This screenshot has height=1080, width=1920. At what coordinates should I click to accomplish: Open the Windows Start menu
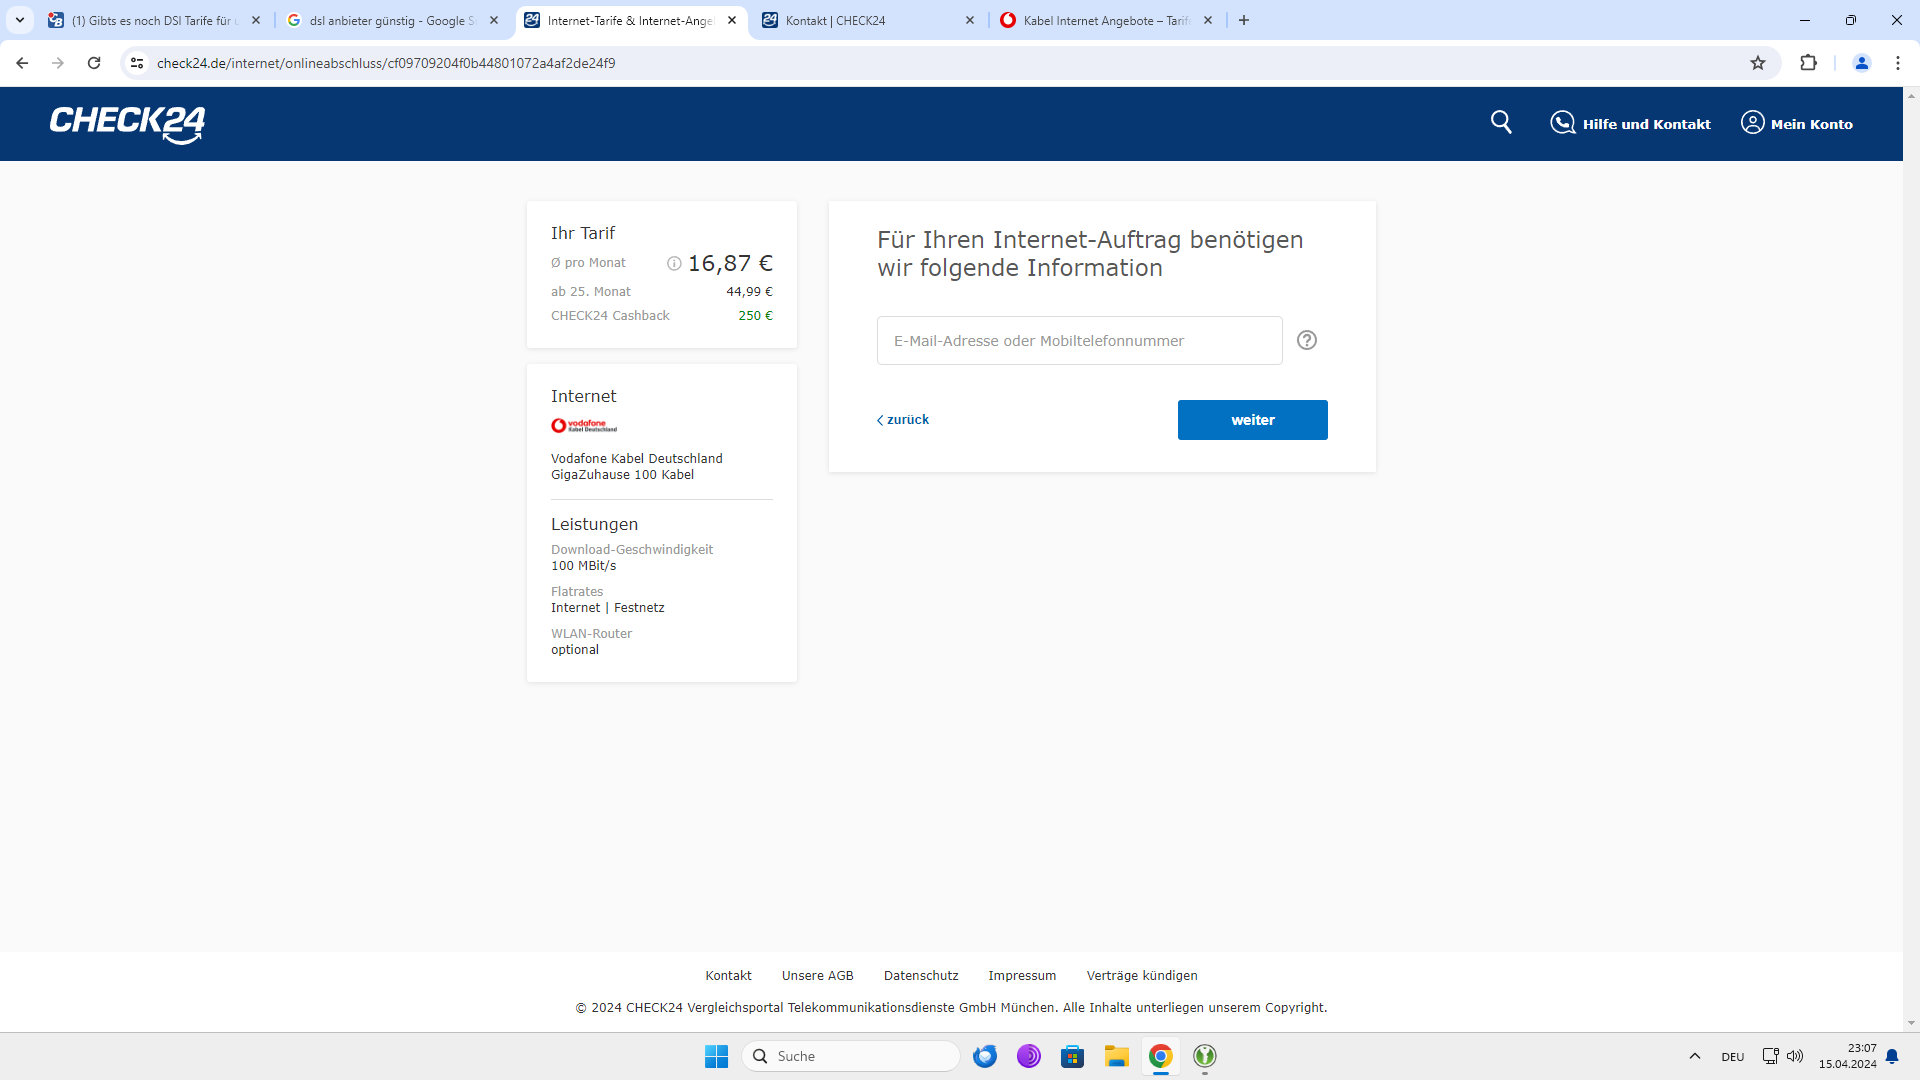click(x=716, y=1056)
